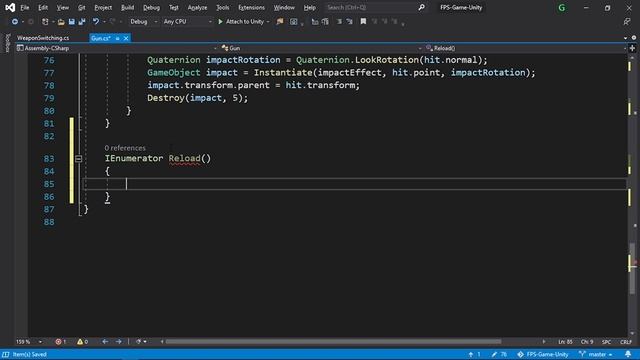Click Attach to Unity button
Image resolution: width=640 pixels, height=360 pixels.
241,22
